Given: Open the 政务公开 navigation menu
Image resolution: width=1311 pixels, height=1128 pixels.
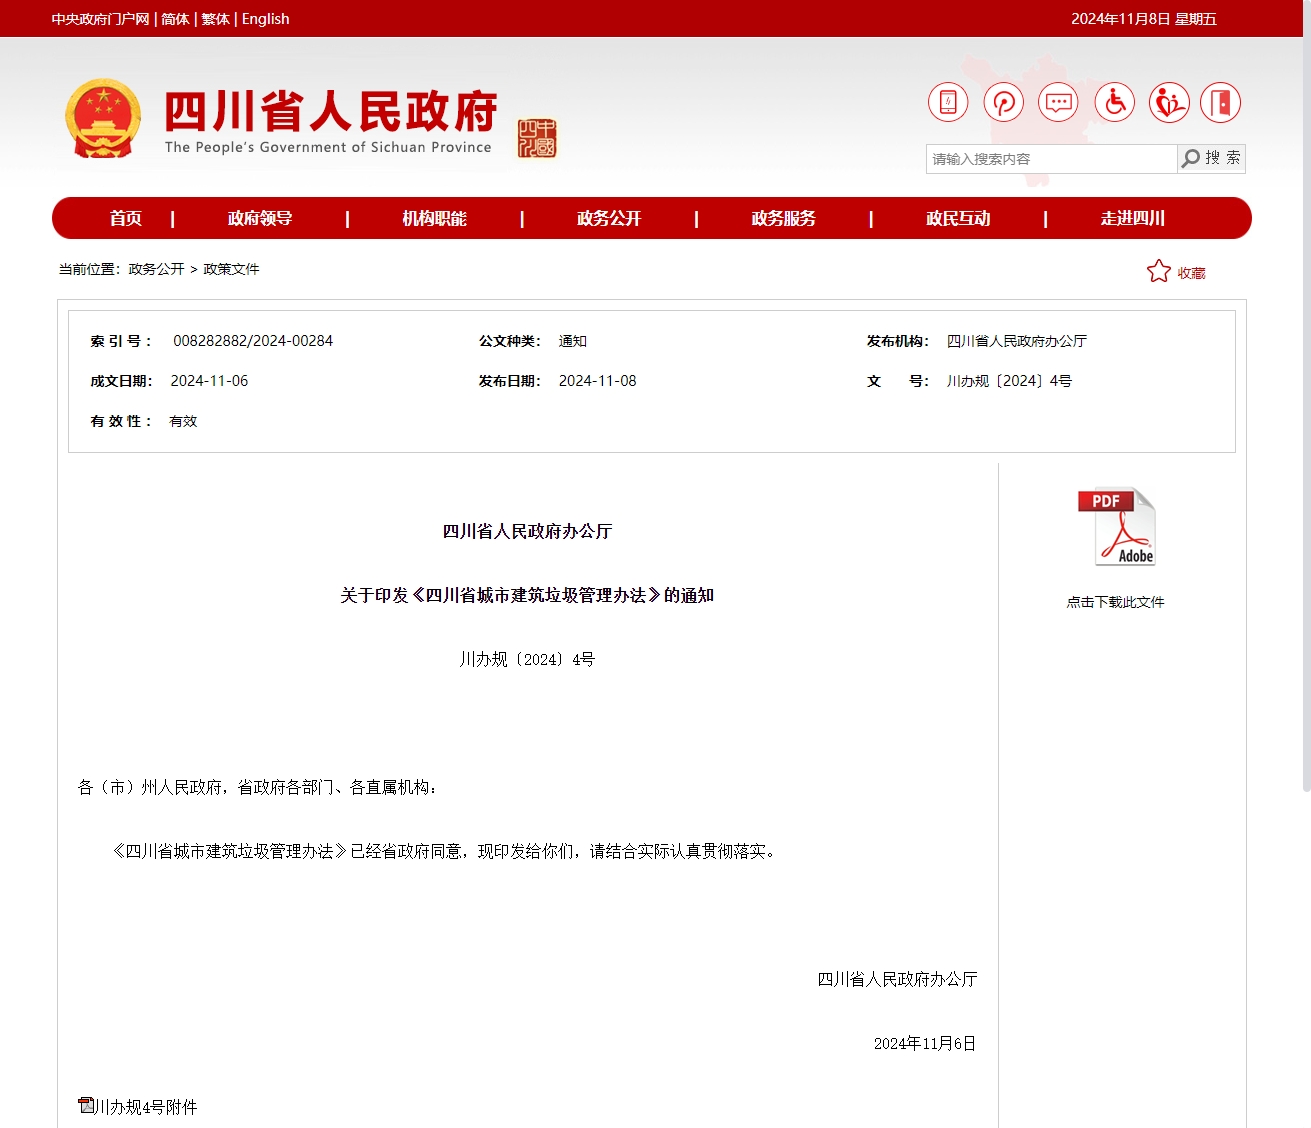Looking at the screenshot, I should point(608,218).
